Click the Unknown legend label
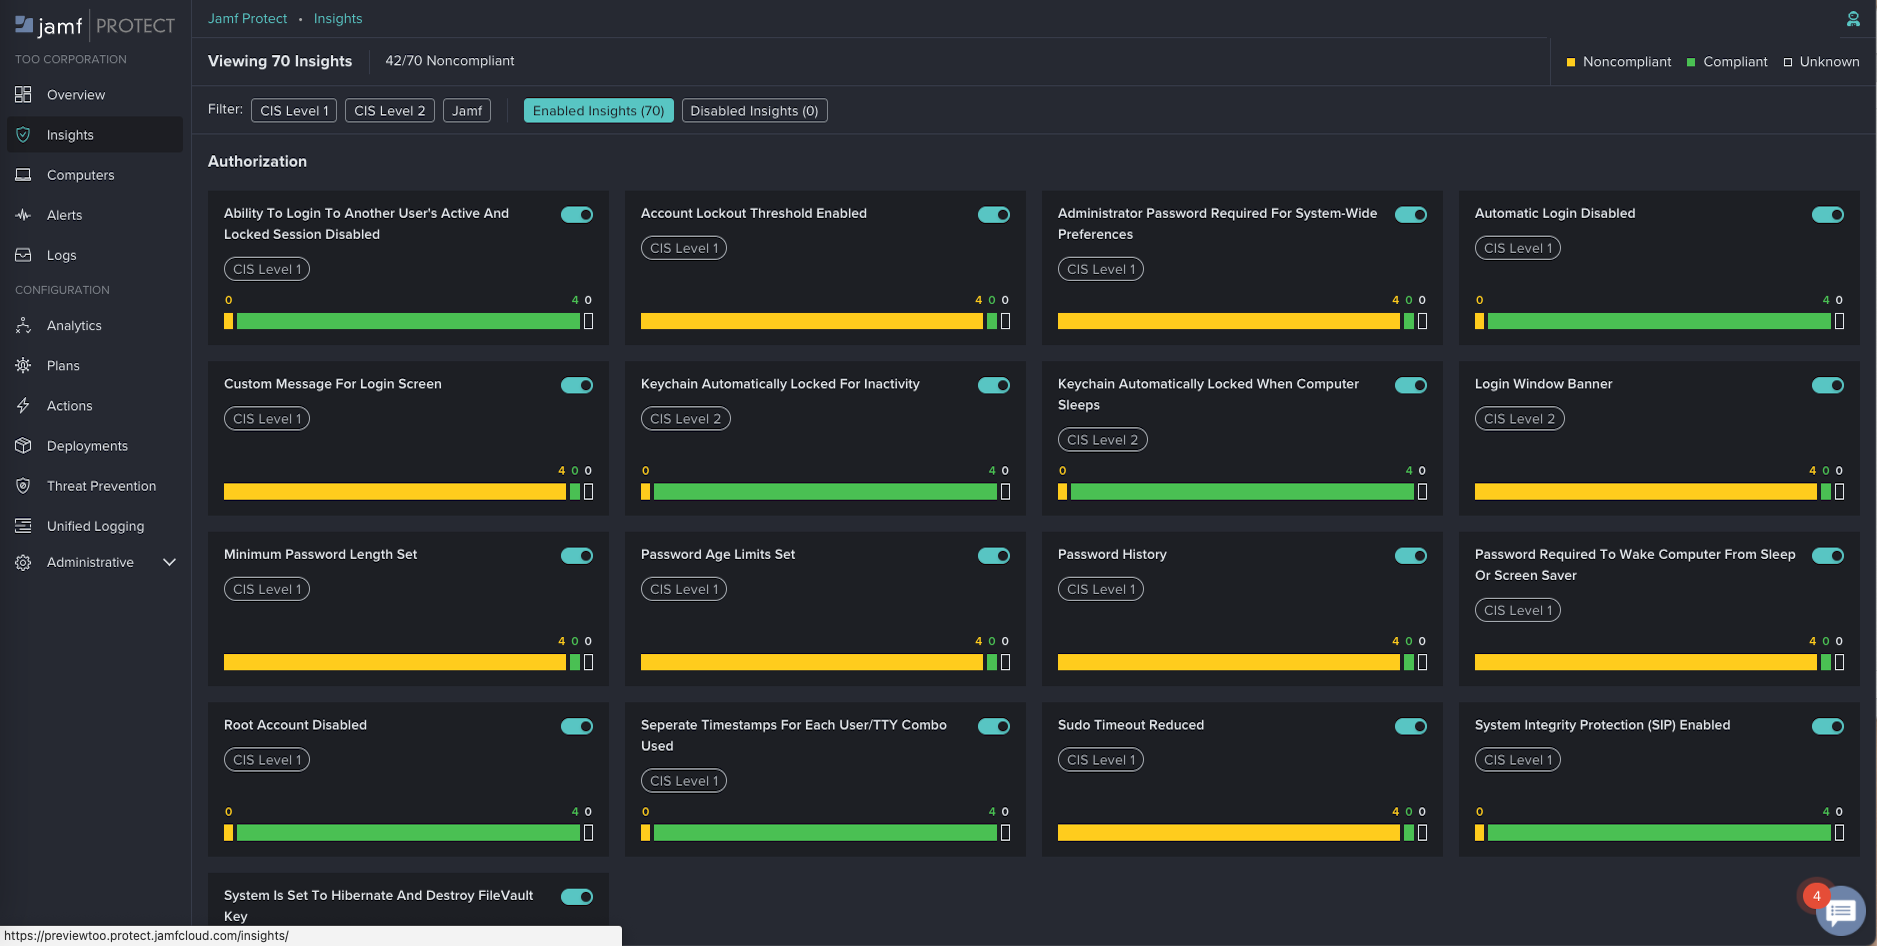This screenshot has height=946, width=1877. (x=1829, y=62)
